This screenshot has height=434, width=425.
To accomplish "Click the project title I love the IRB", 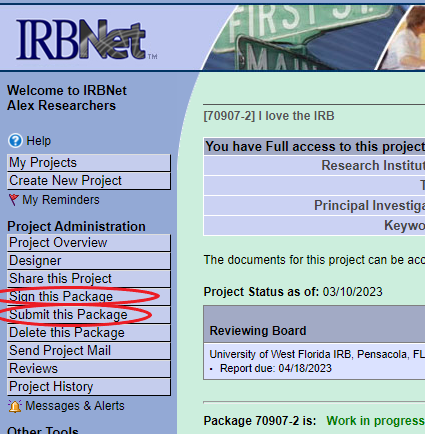I will click(x=296, y=116).
